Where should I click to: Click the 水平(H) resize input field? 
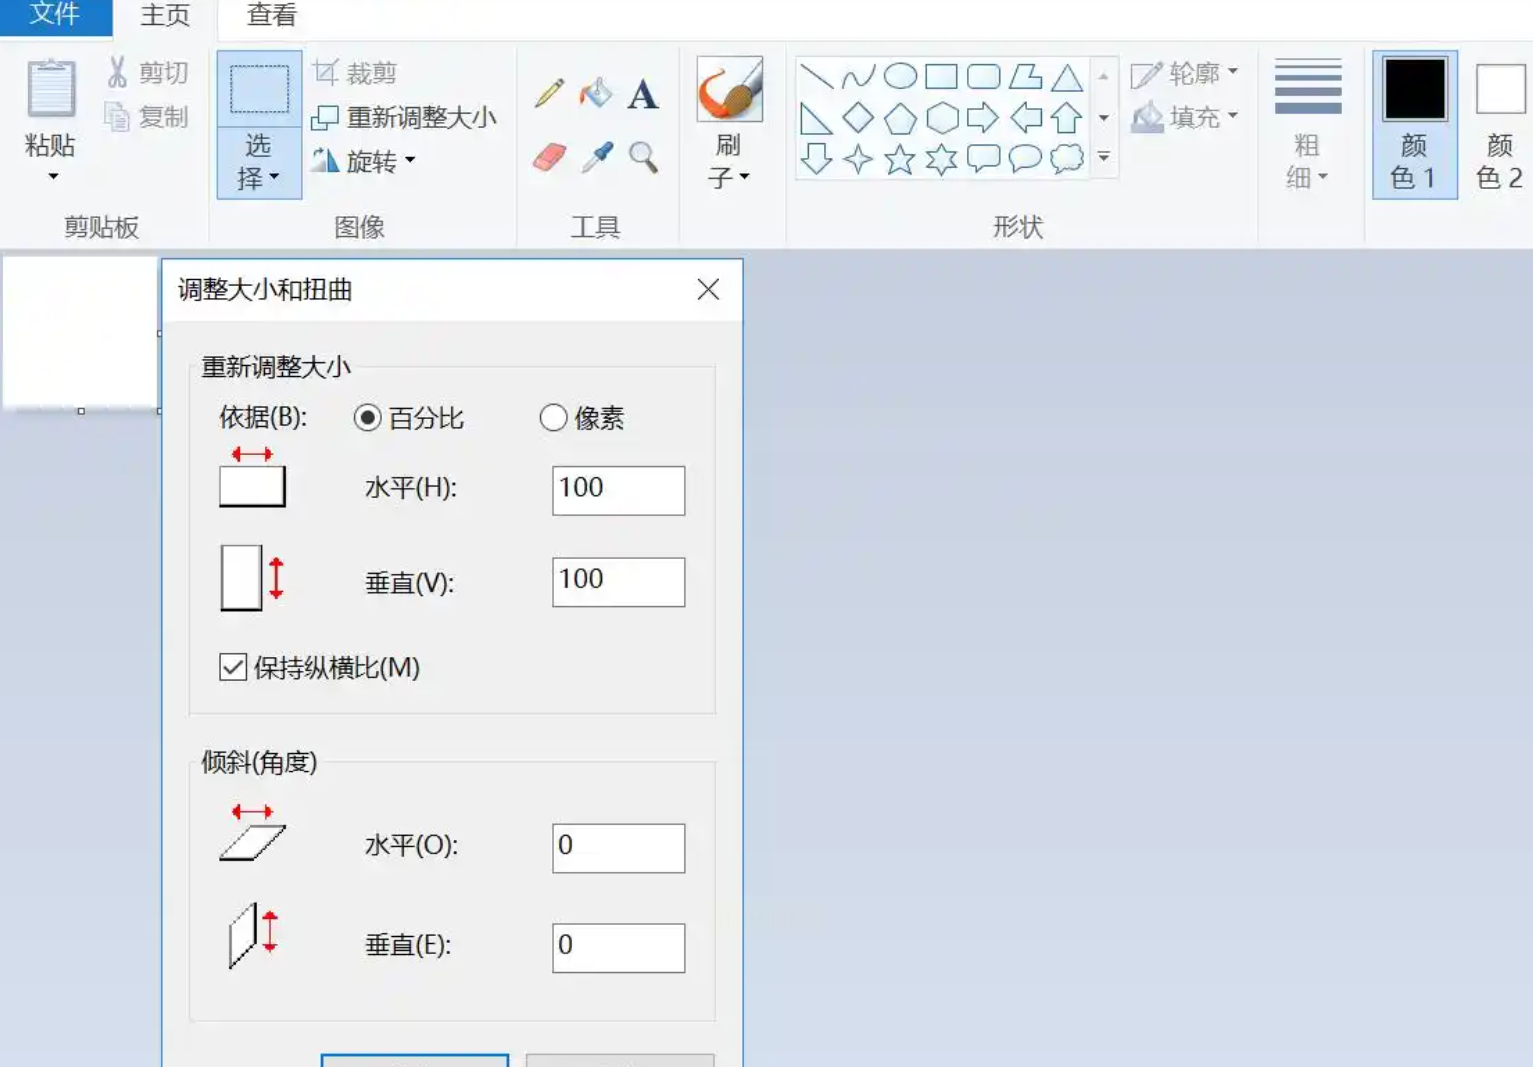pyautogui.click(x=618, y=490)
